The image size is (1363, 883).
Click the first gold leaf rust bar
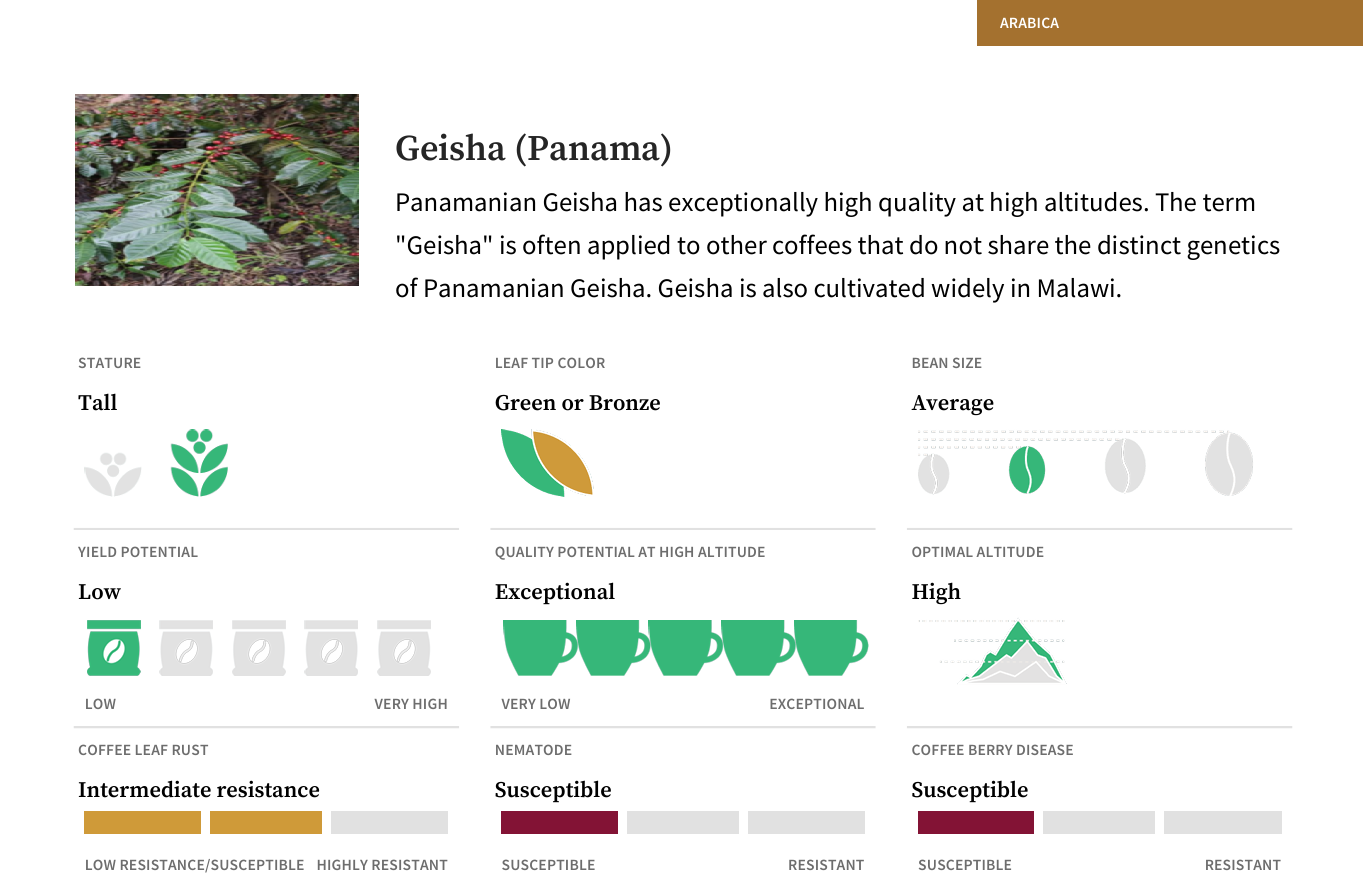click(x=142, y=822)
